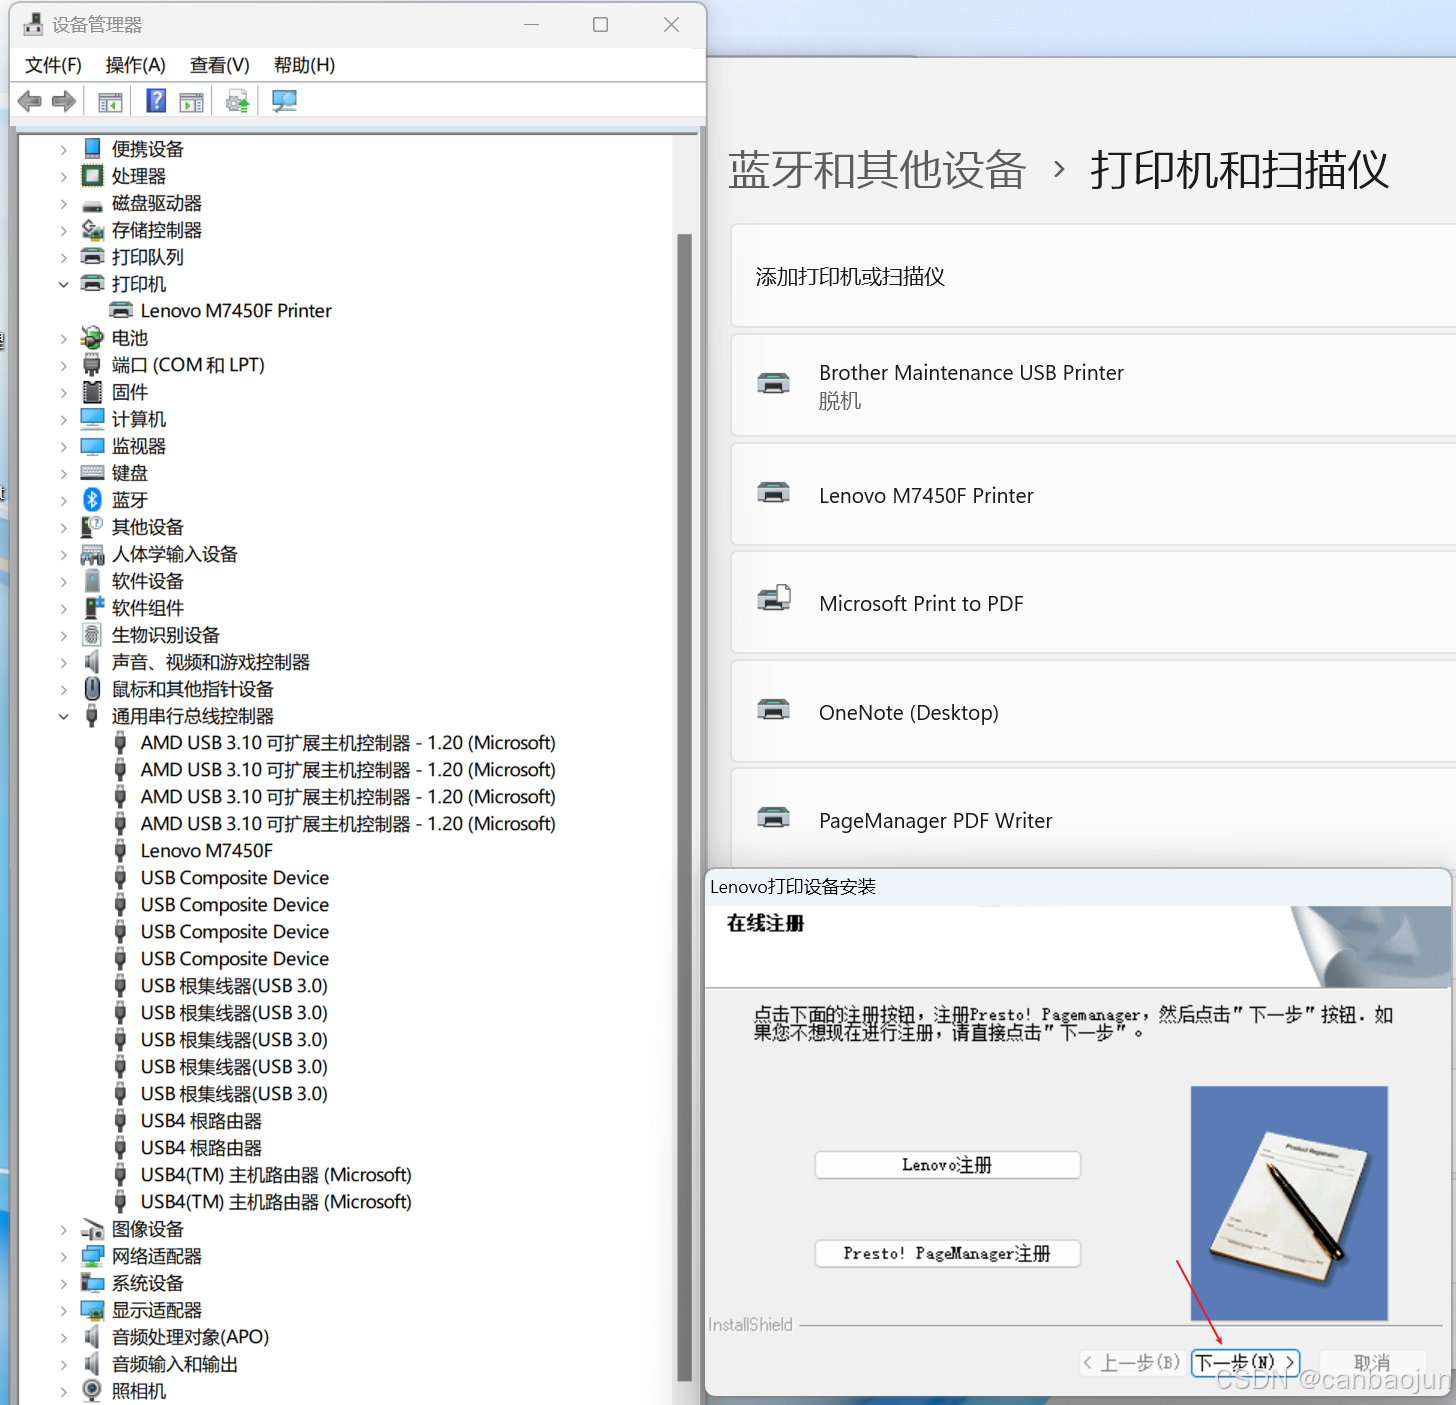This screenshot has width=1456, height=1405.
Task: Click the Bluetooth icon in the device tree
Action: pyautogui.click(x=92, y=500)
